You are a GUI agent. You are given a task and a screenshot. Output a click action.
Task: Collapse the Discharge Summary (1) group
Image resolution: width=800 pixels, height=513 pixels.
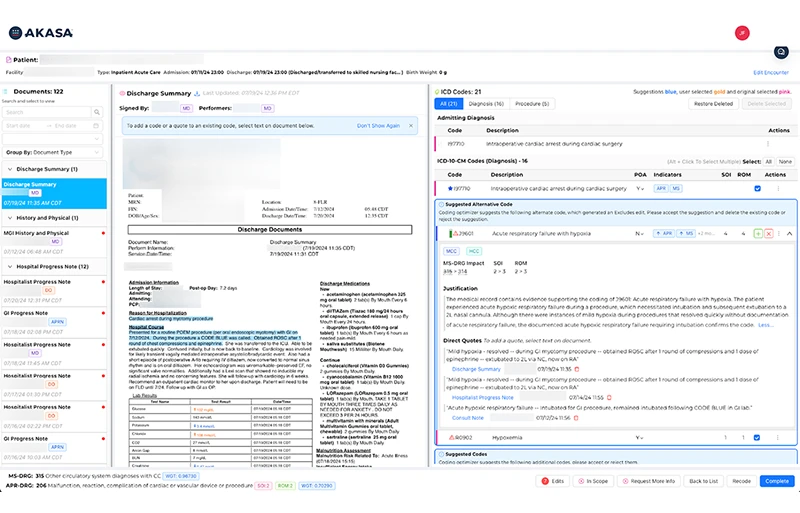pos(10,169)
